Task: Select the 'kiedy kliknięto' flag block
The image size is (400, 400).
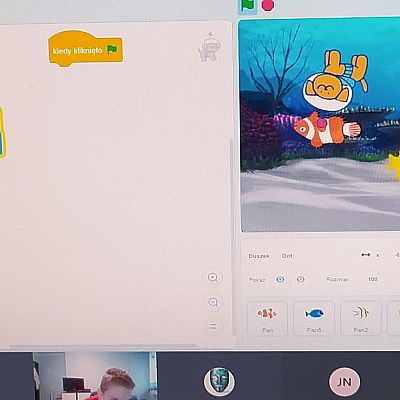Action: click(86, 49)
